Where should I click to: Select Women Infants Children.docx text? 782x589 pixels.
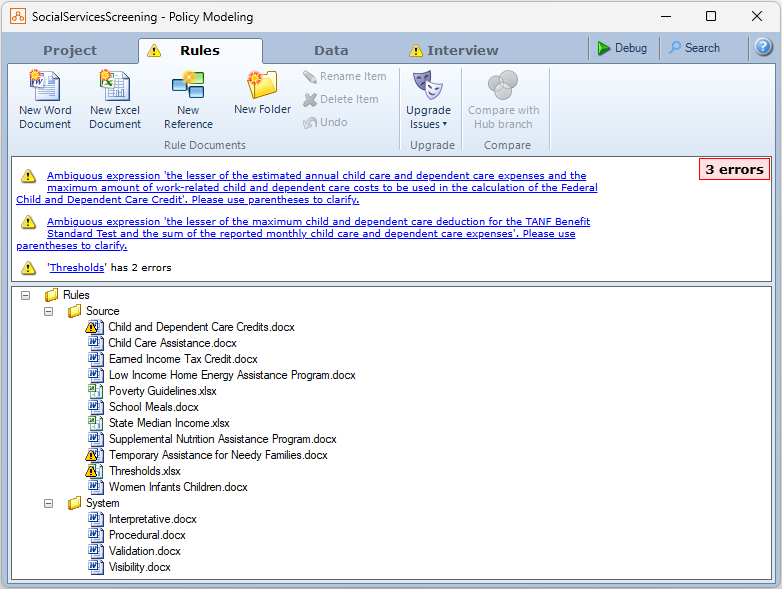click(x=178, y=487)
